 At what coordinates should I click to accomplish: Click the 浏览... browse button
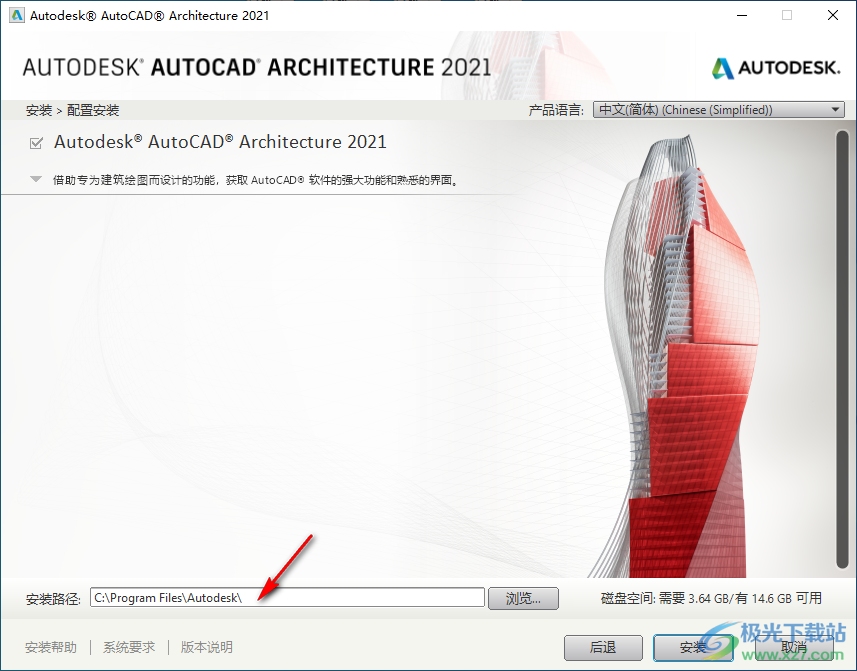point(523,598)
